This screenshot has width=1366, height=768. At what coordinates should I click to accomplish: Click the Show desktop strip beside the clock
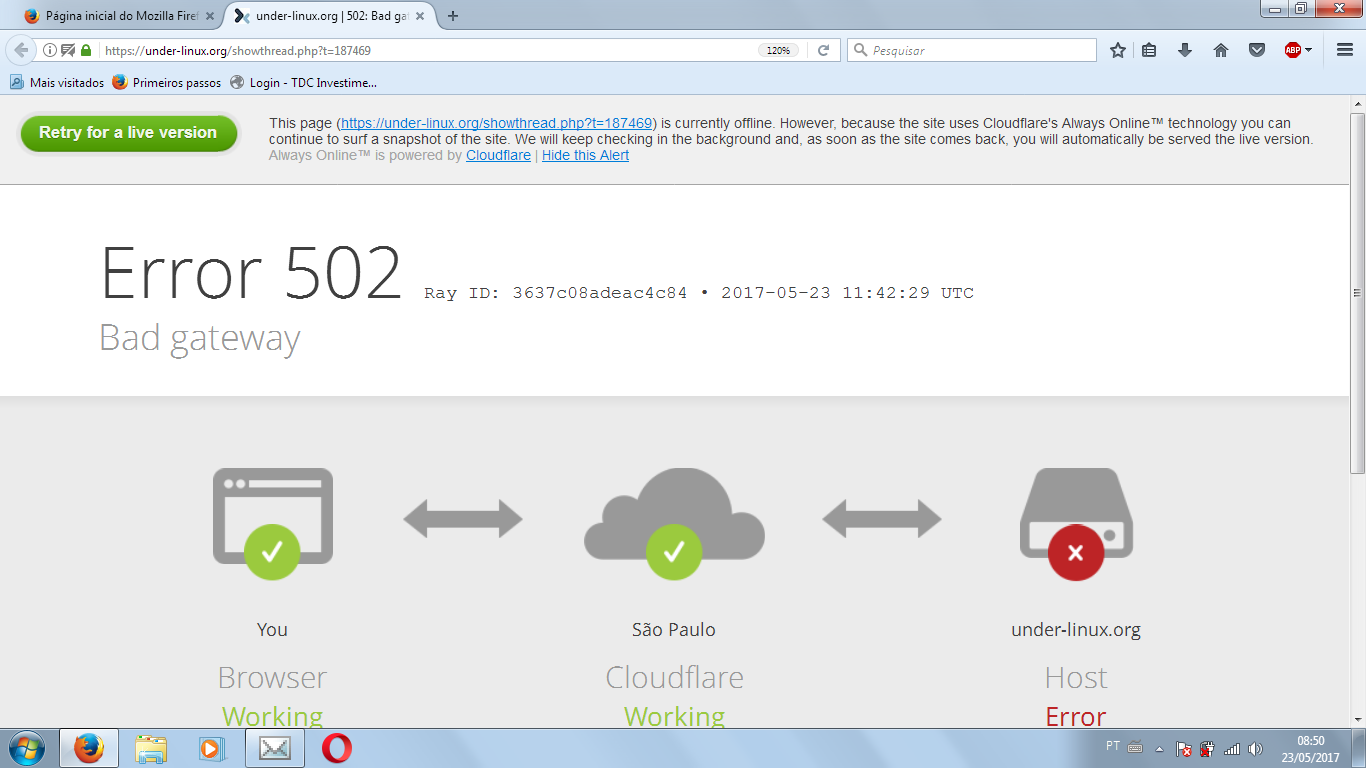pyautogui.click(x=1359, y=748)
